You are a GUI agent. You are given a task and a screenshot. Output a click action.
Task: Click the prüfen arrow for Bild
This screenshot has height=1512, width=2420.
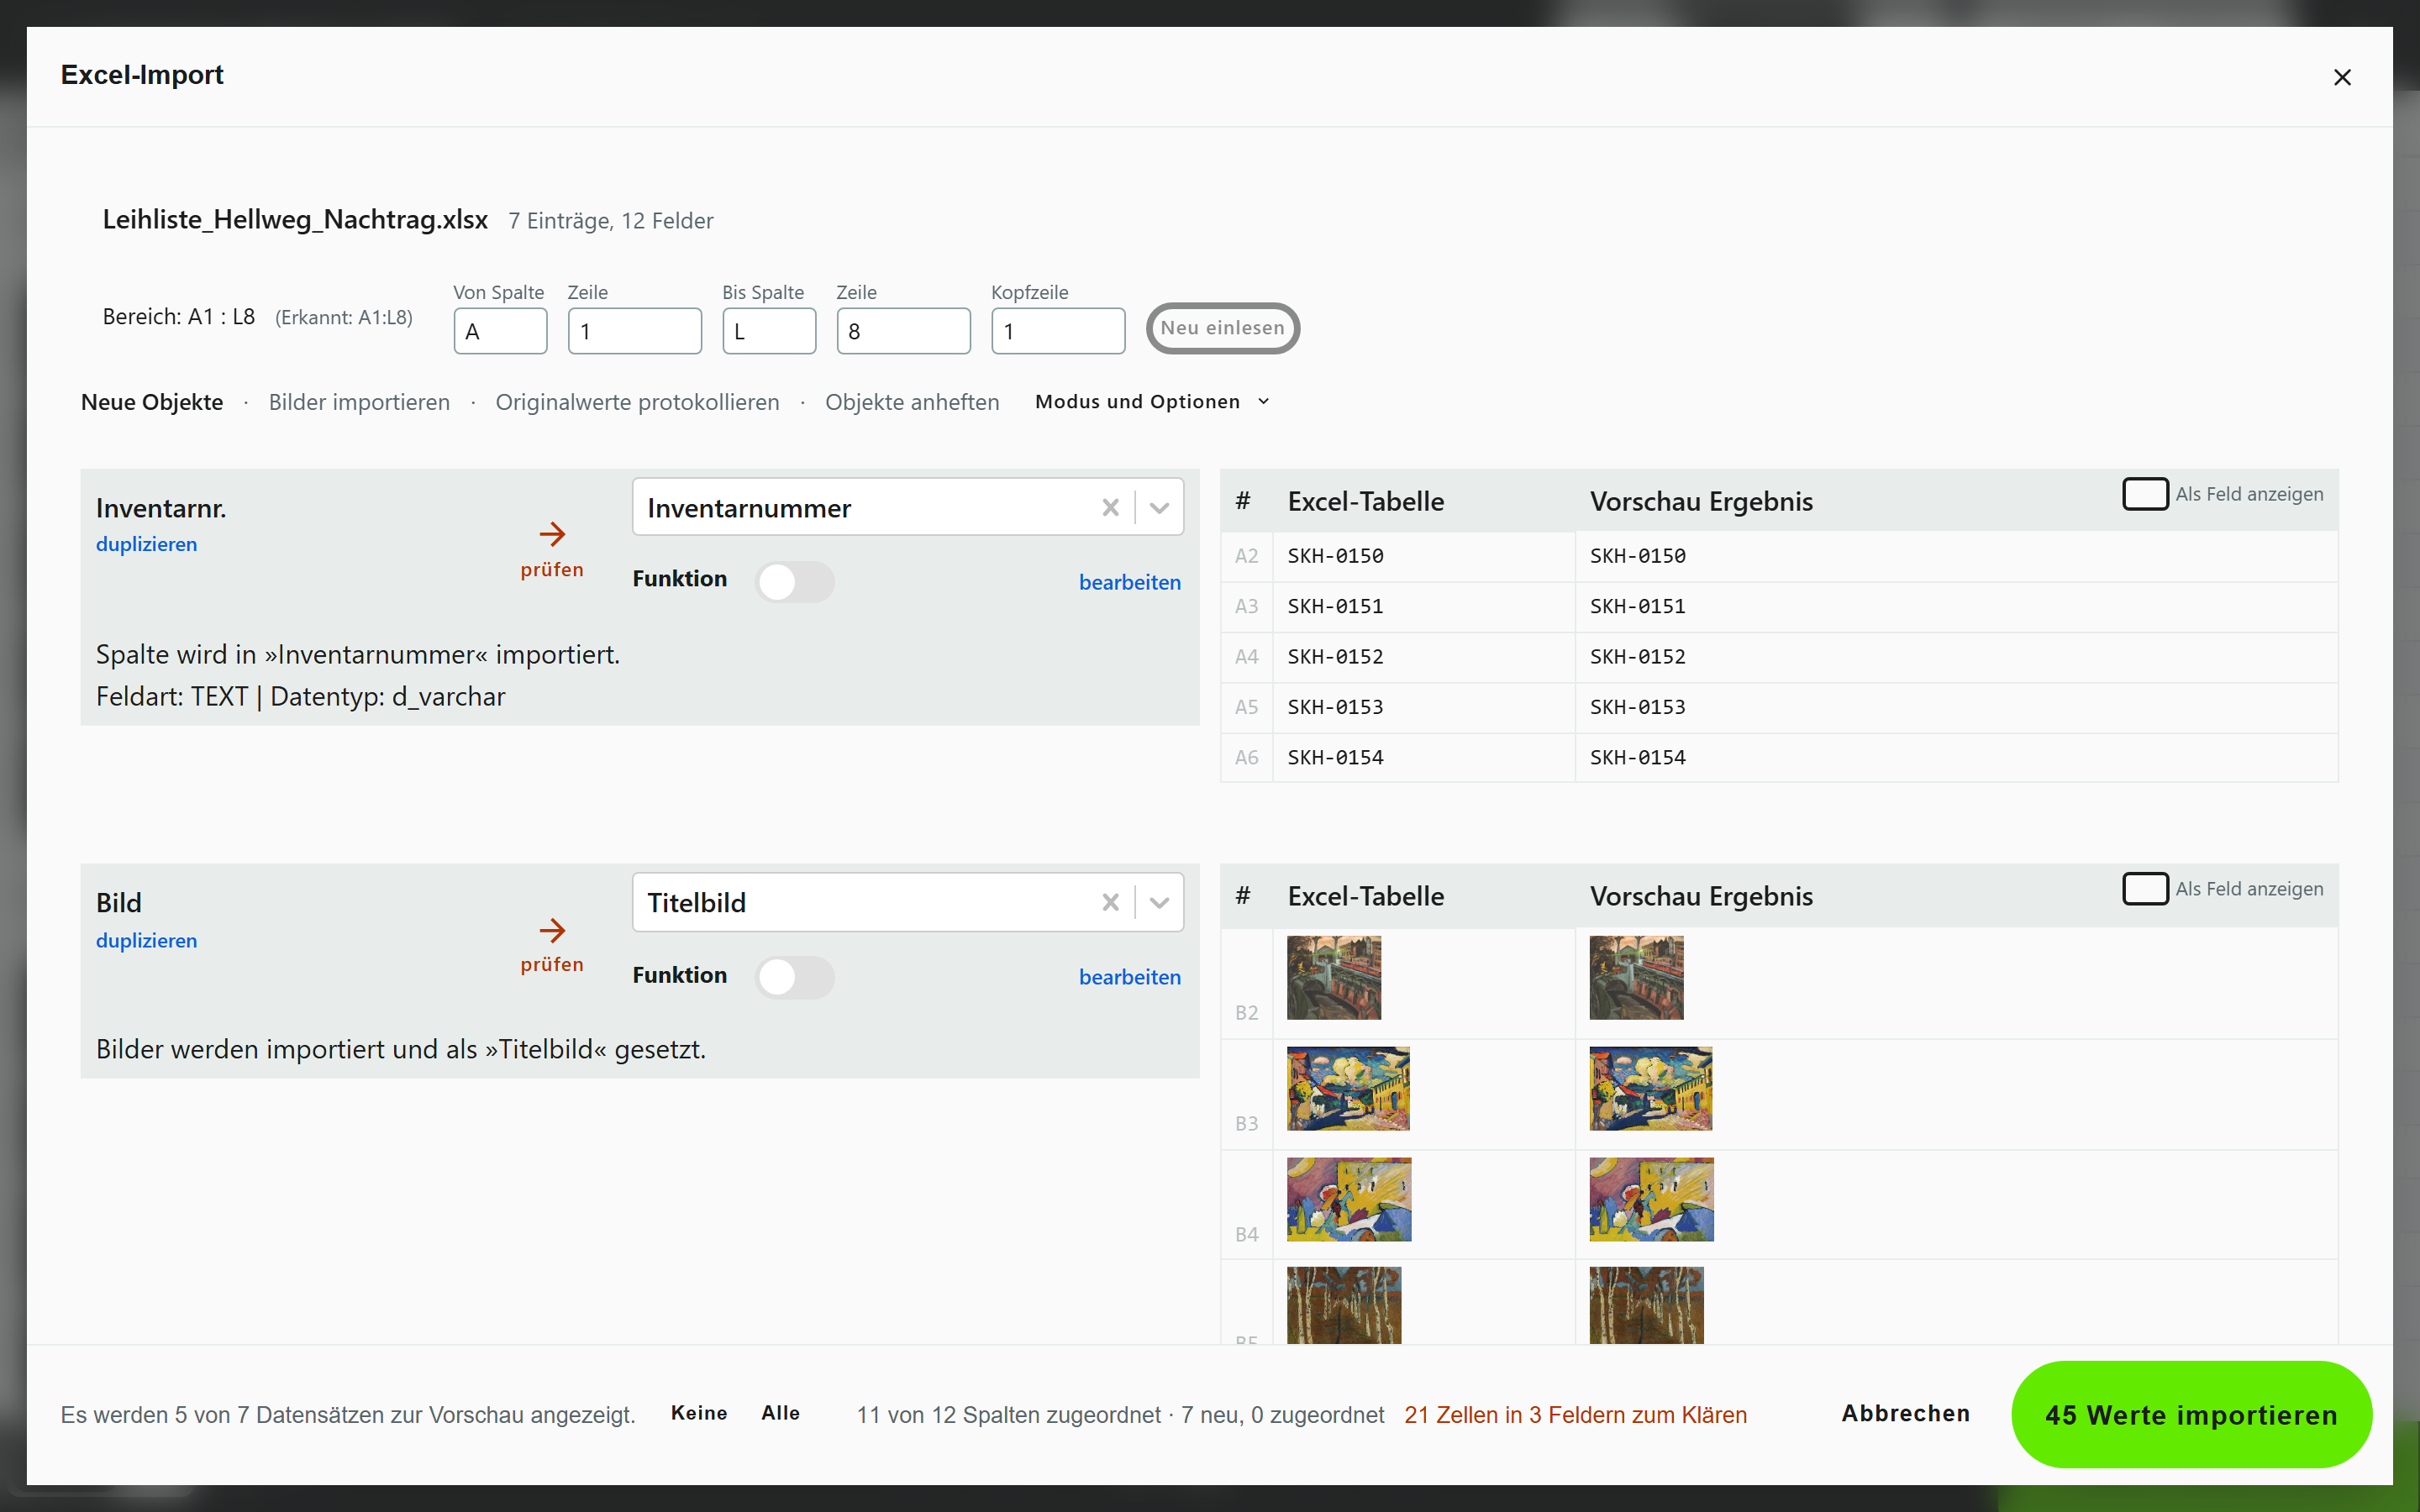[552, 930]
